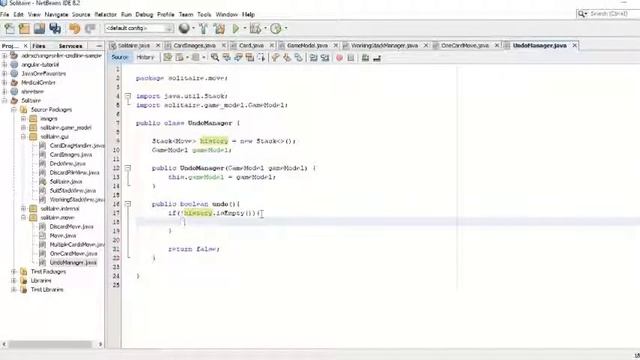Toggle Rectangular Selection in editor toolbar
The width and height of the screenshot is (640, 360).
click(x=261, y=58)
